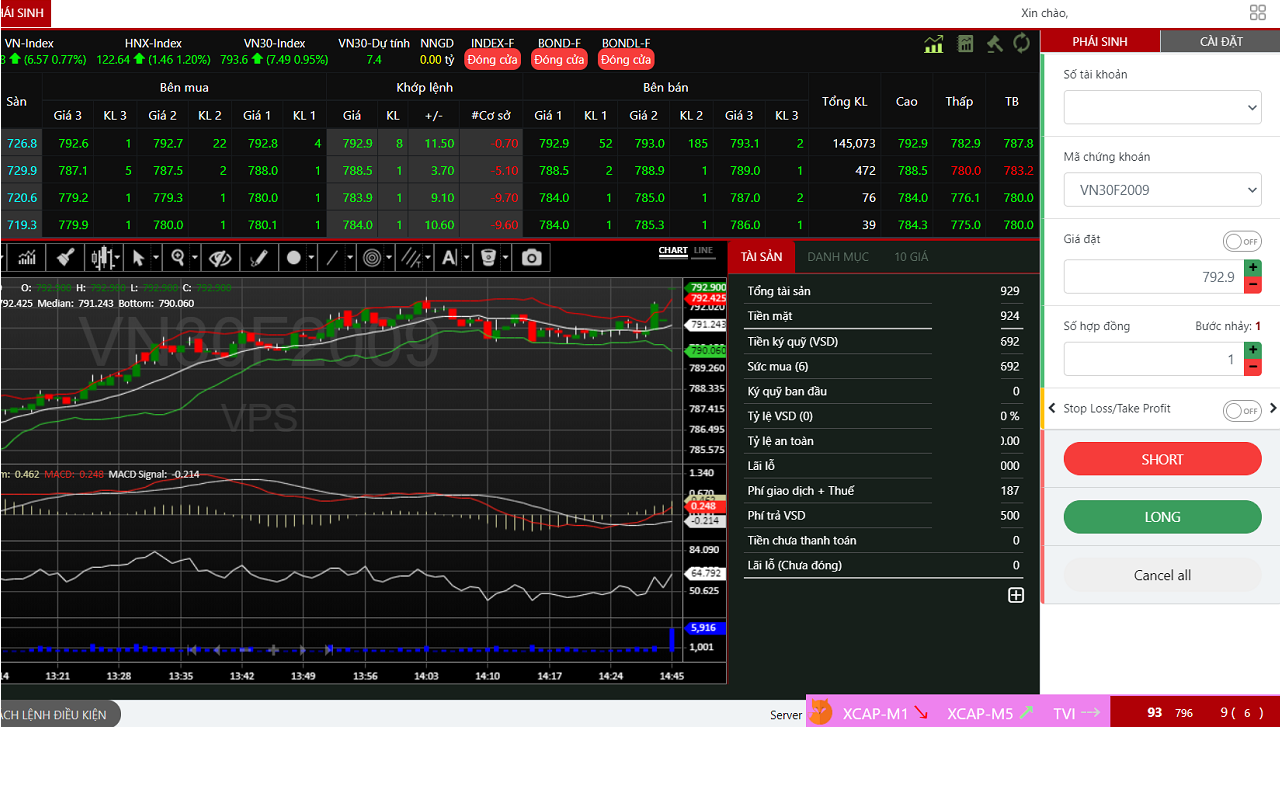Open the TÀI SẢN tab
Screen dimensions: 1280x800
point(761,257)
